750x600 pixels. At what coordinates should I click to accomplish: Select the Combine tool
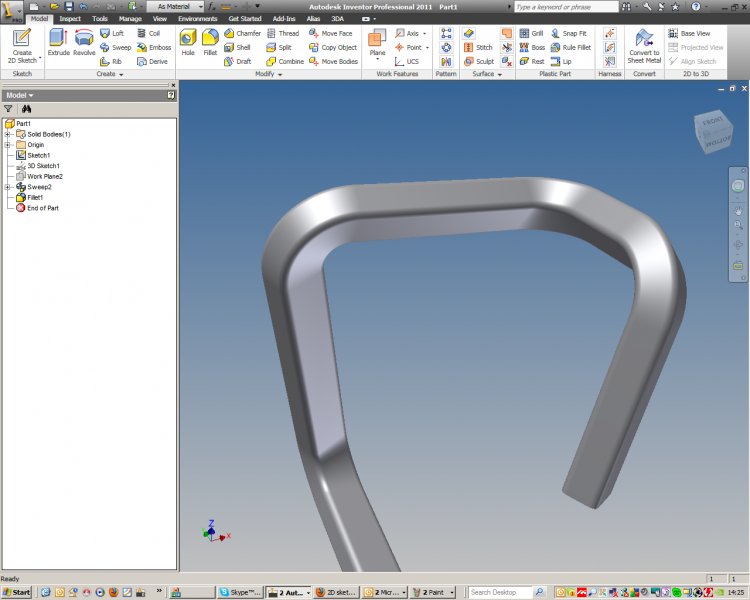click(285, 61)
